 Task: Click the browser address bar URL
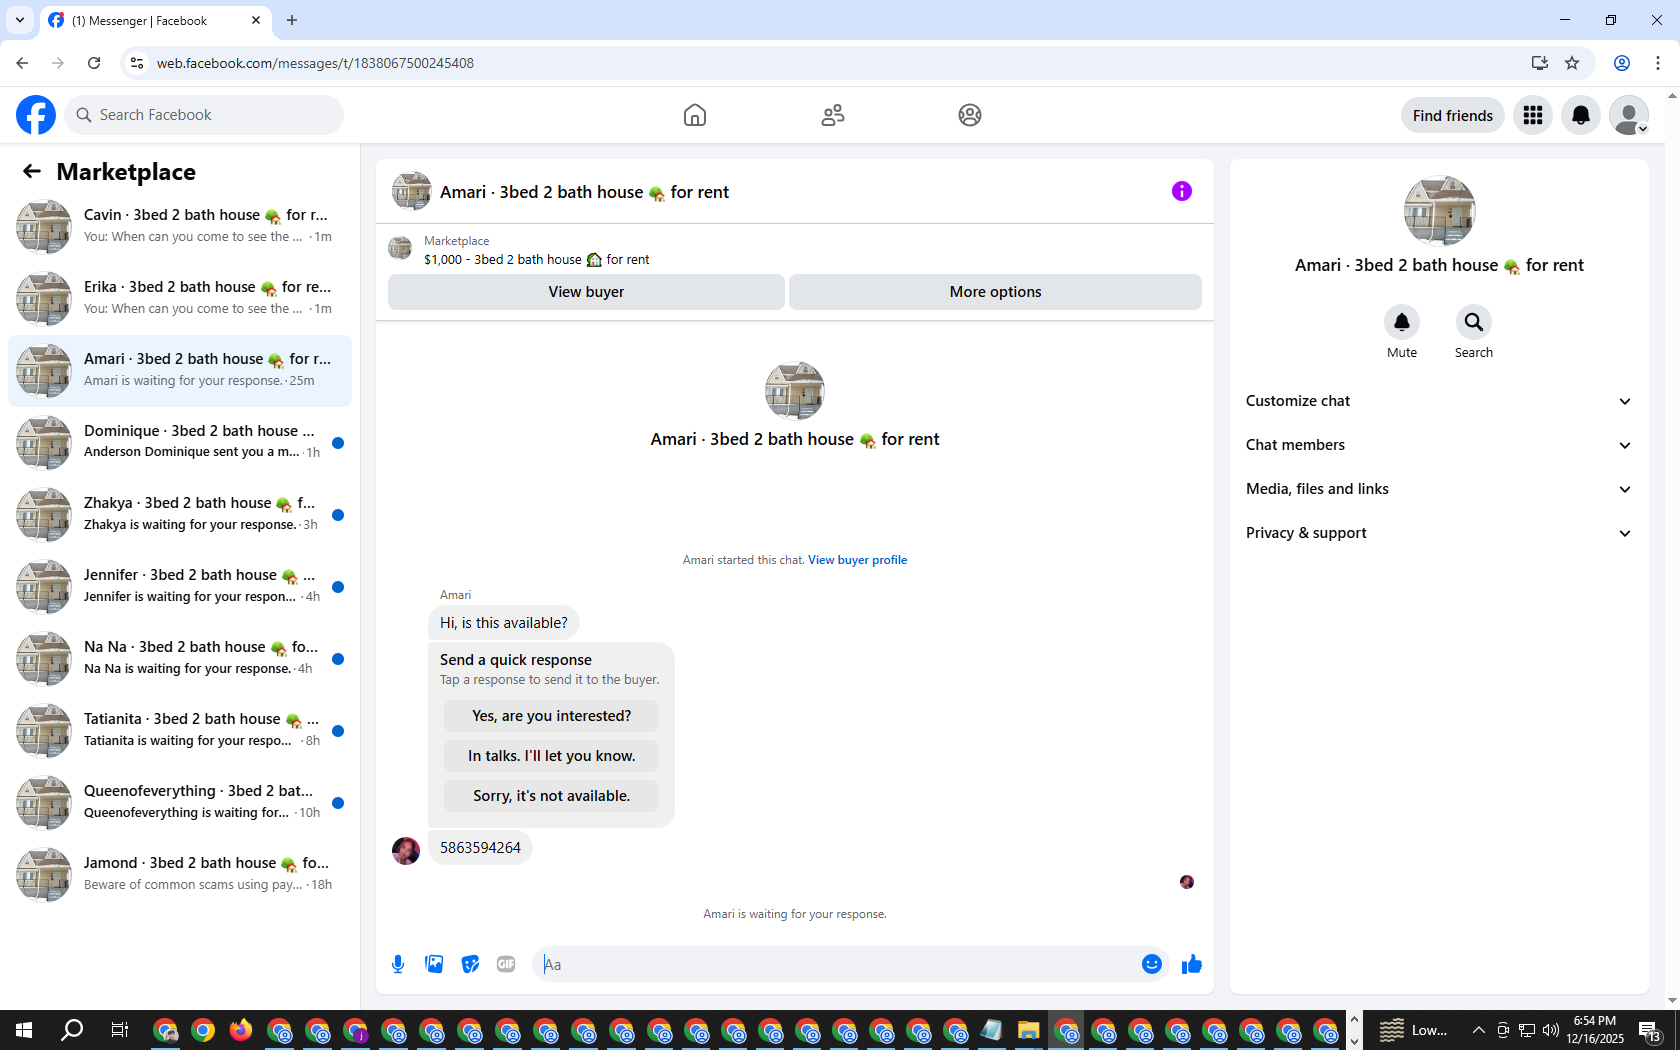(315, 63)
